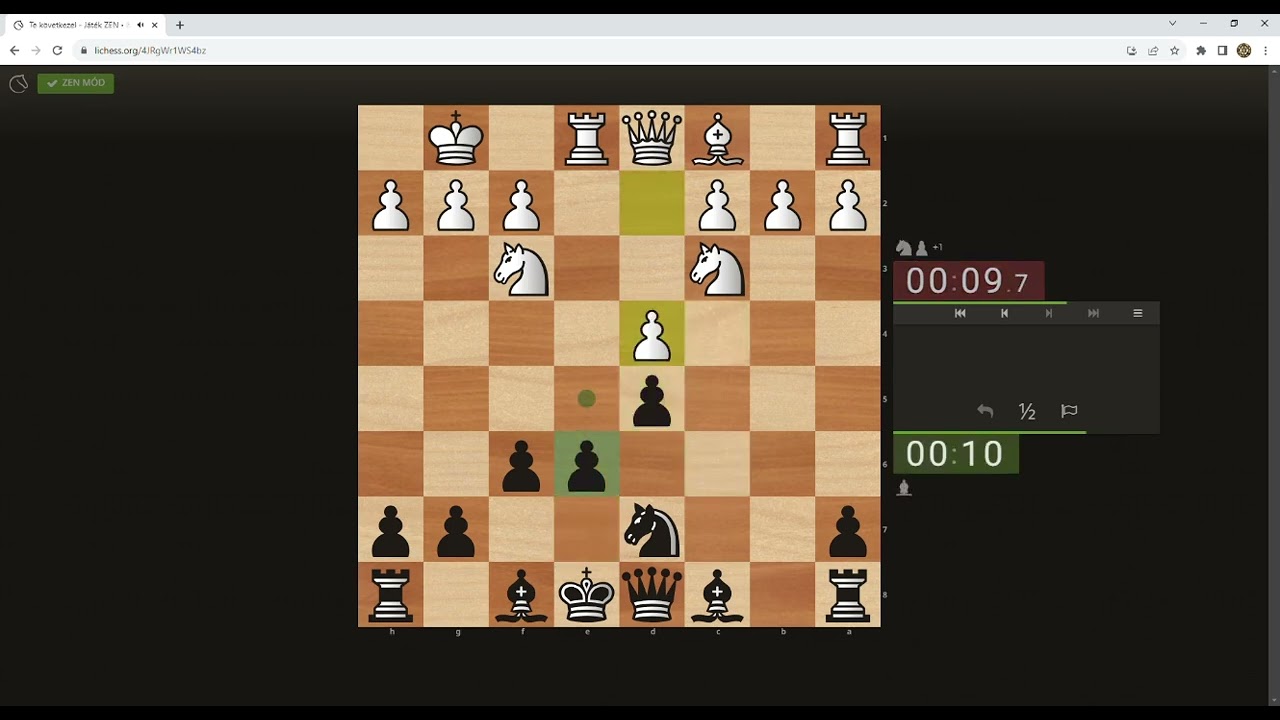Click the highlighted empty square d2

point(652,203)
